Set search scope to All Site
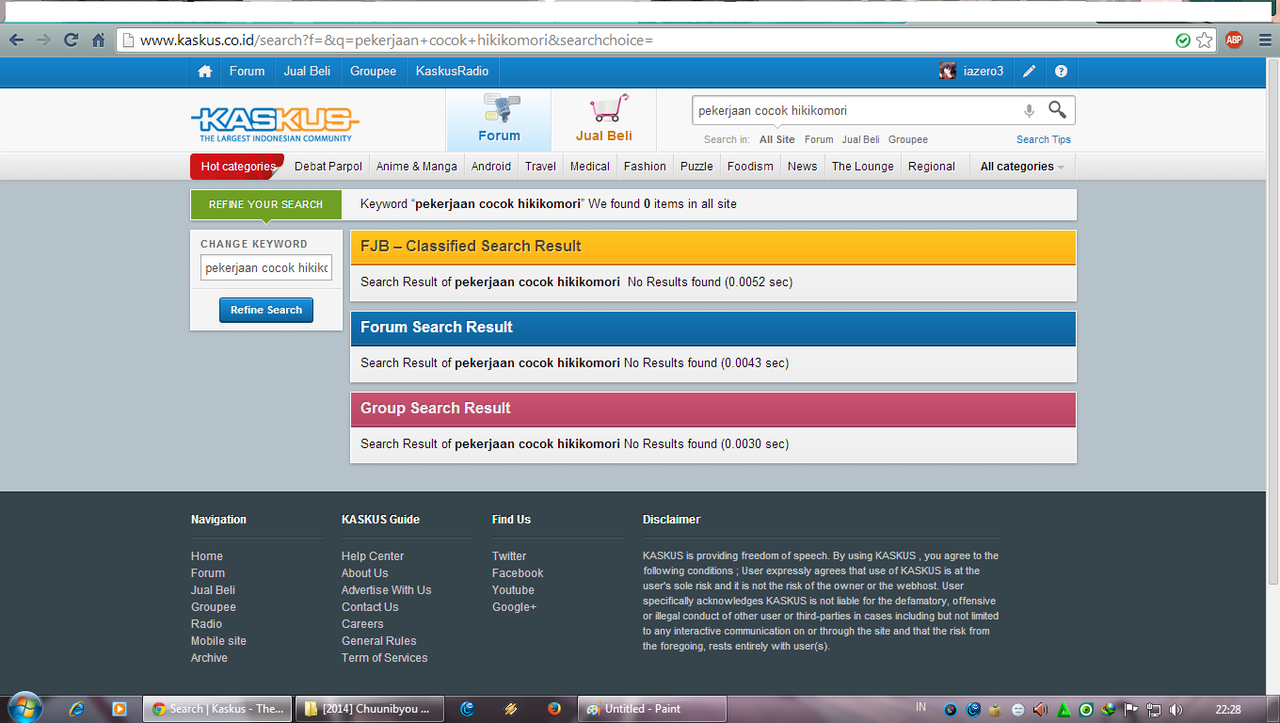Screen dimensions: 1280x723 coord(777,140)
